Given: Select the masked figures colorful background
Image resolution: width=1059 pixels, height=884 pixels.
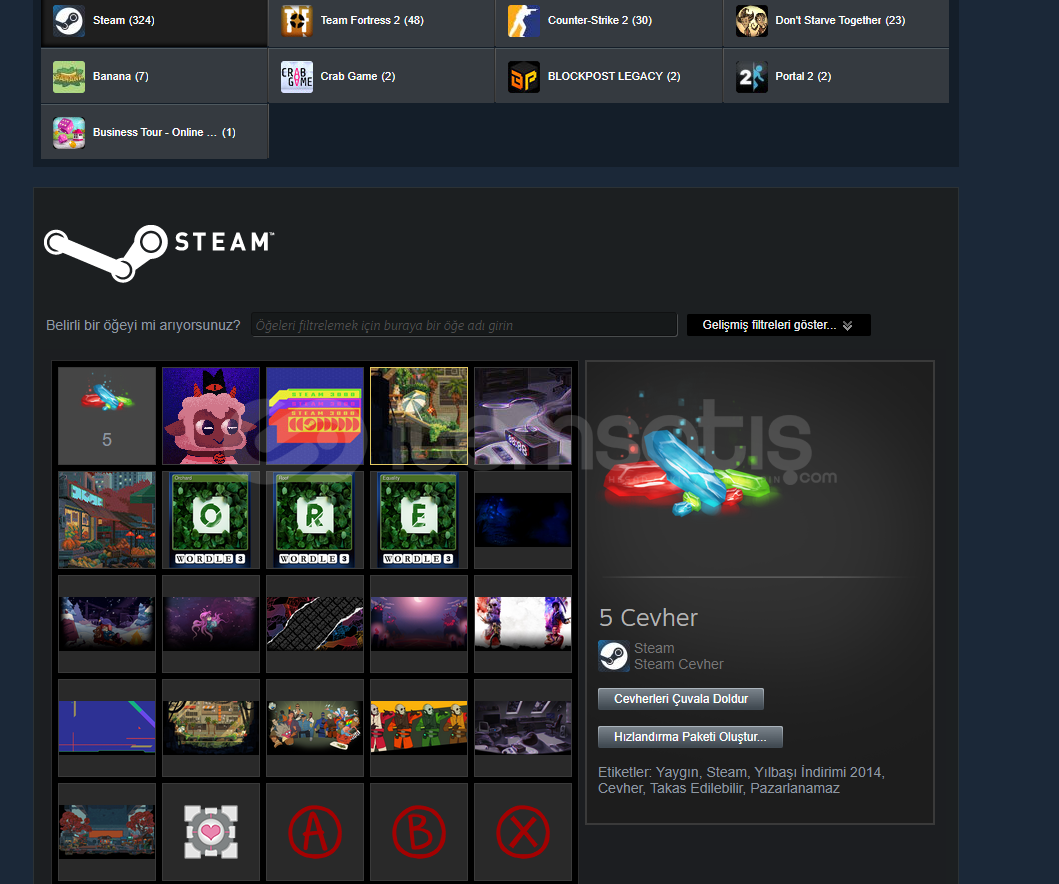Looking at the screenshot, I should coord(419,728).
